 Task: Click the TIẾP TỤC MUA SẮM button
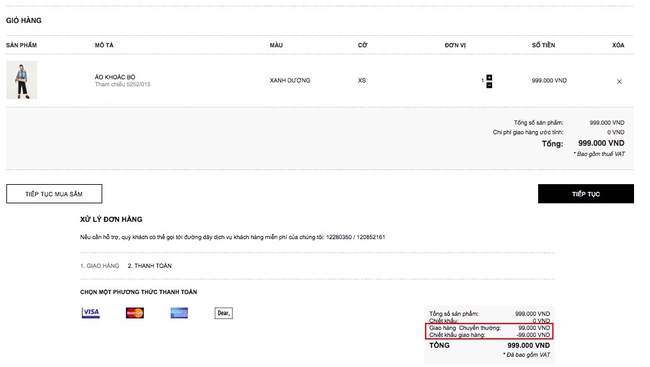(x=54, y=194)
